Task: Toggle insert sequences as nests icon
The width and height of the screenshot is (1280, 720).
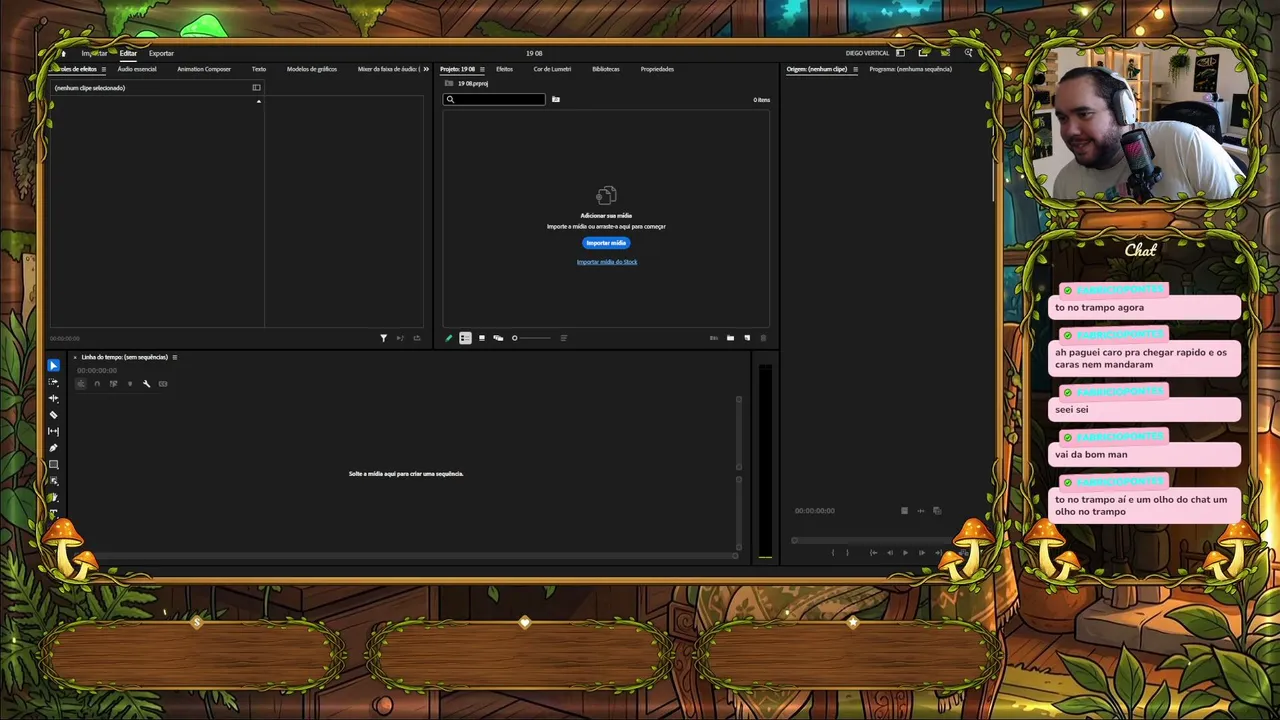Action: pyautogui.click(x=81, y=384)
